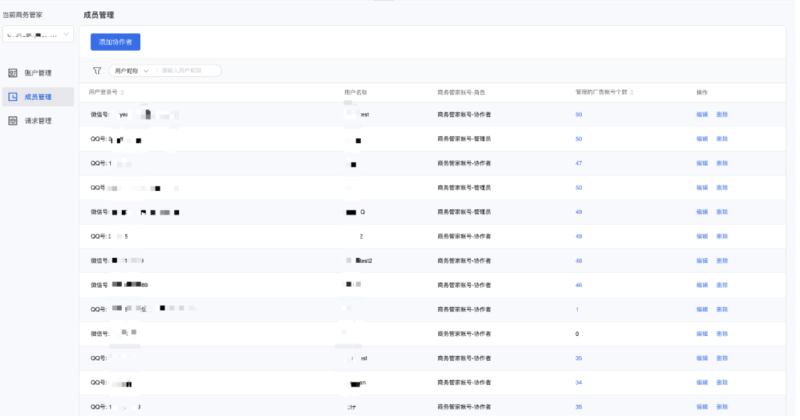
Task: Click the 请输入用户昵称 search field
Action: pyautogui.click(x=188, y=71)
